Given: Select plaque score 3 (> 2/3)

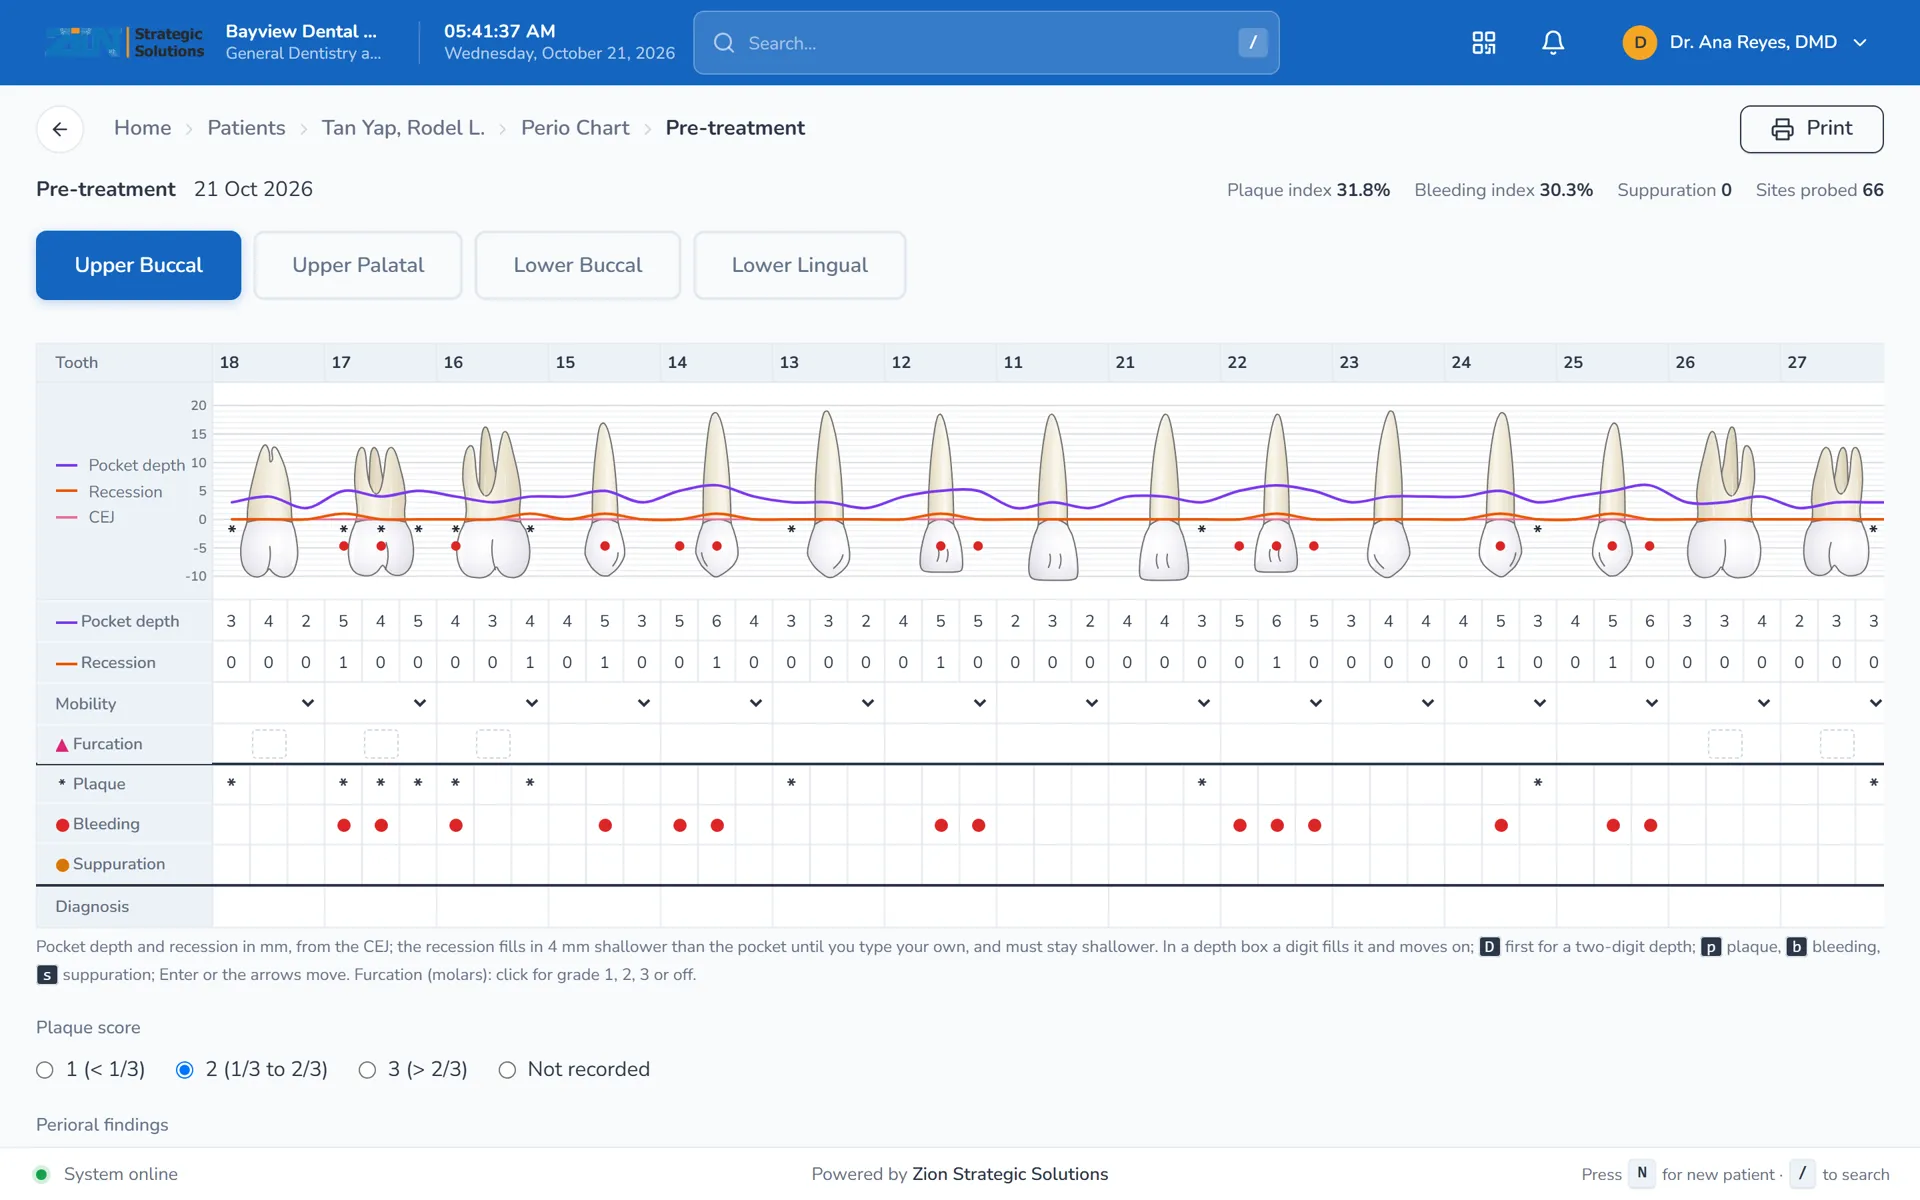Looking at the screenshot, I should [x=367, y=1070].
